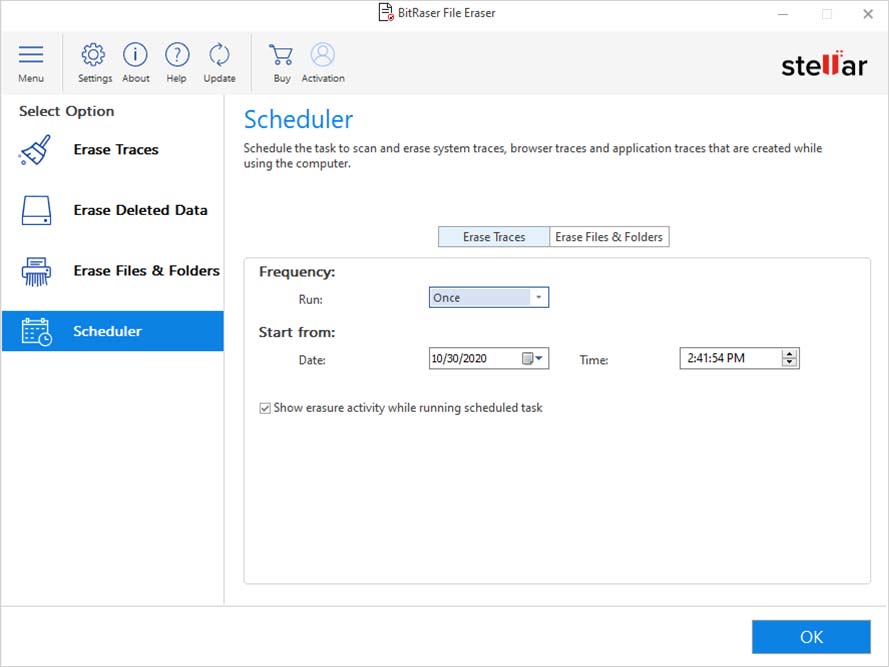The width and height of the screenshot is (889, 667).
Task: Open Help question mark icon
Action: pos(177,55)
